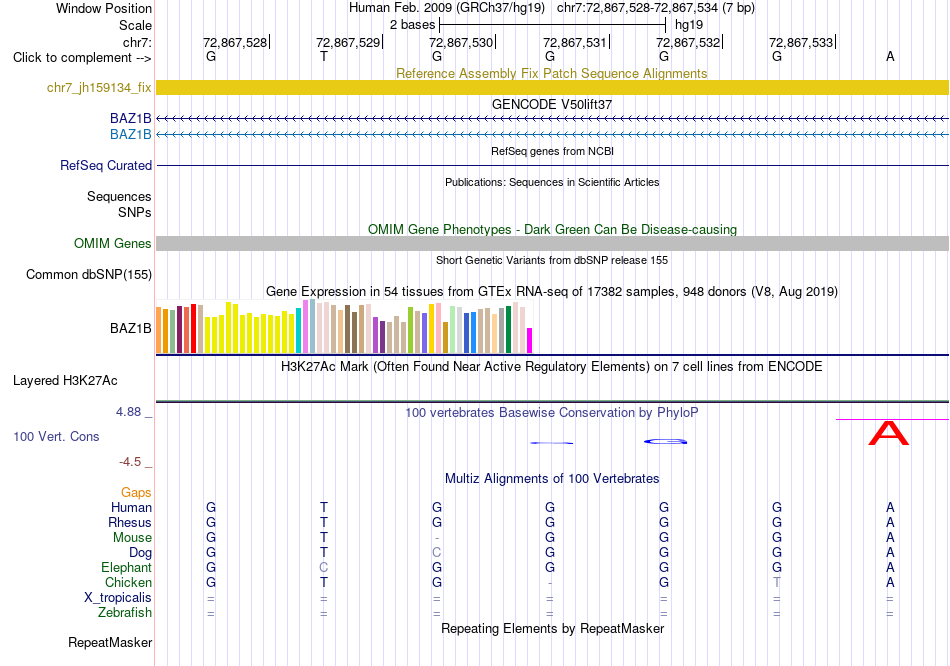This screenshot has width=950, height=666.
Task: Click the light blue BAZ1B gene label
Action: (130, 134)
